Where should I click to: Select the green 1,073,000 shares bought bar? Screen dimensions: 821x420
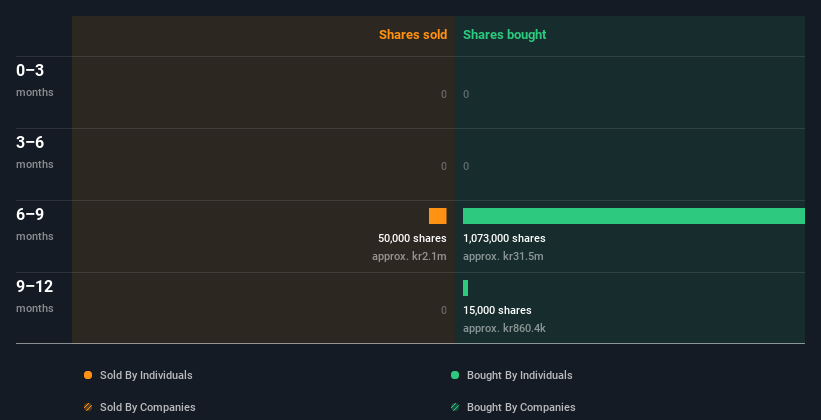pyautogui.click(x=634, y=216)
